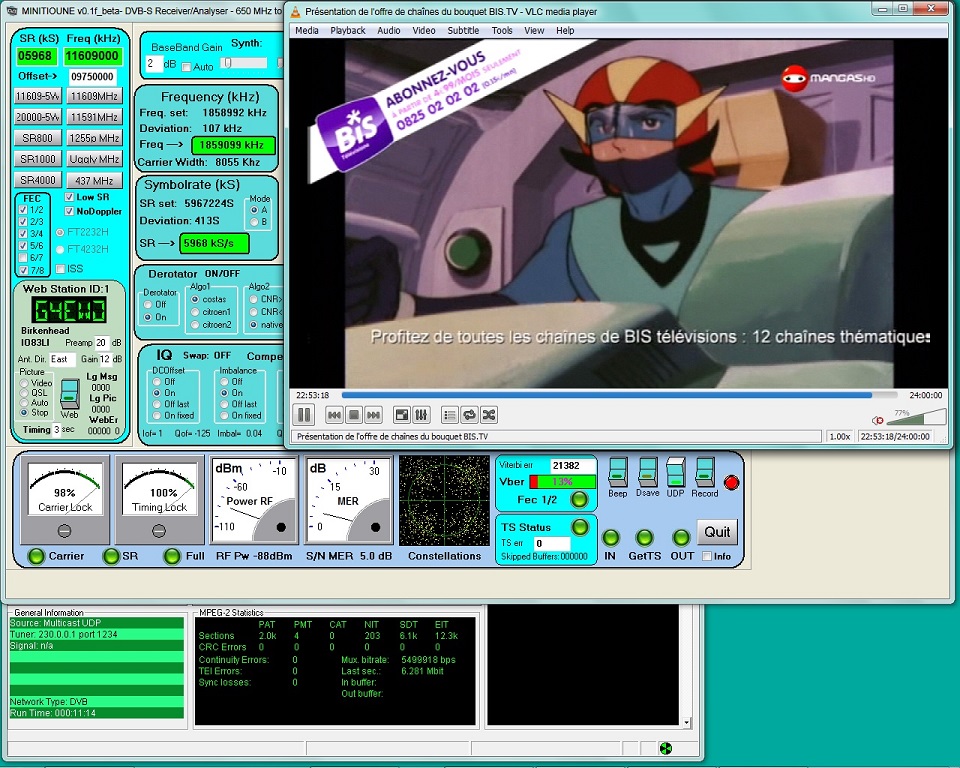Screen dimensions: 960x768
Task: Toggle the NoDoppler checkbox
Action: coord(69,211)
